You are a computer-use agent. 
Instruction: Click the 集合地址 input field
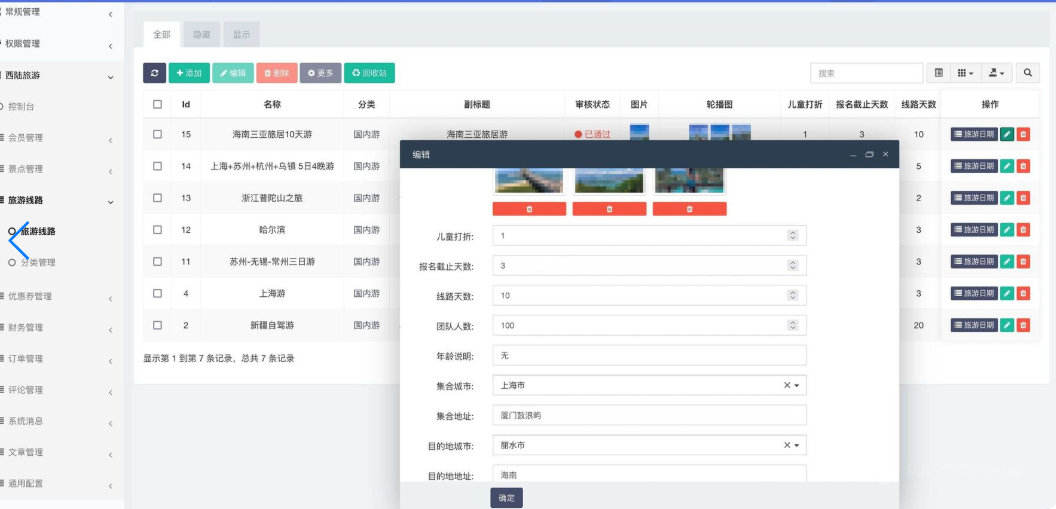[649, 414]
